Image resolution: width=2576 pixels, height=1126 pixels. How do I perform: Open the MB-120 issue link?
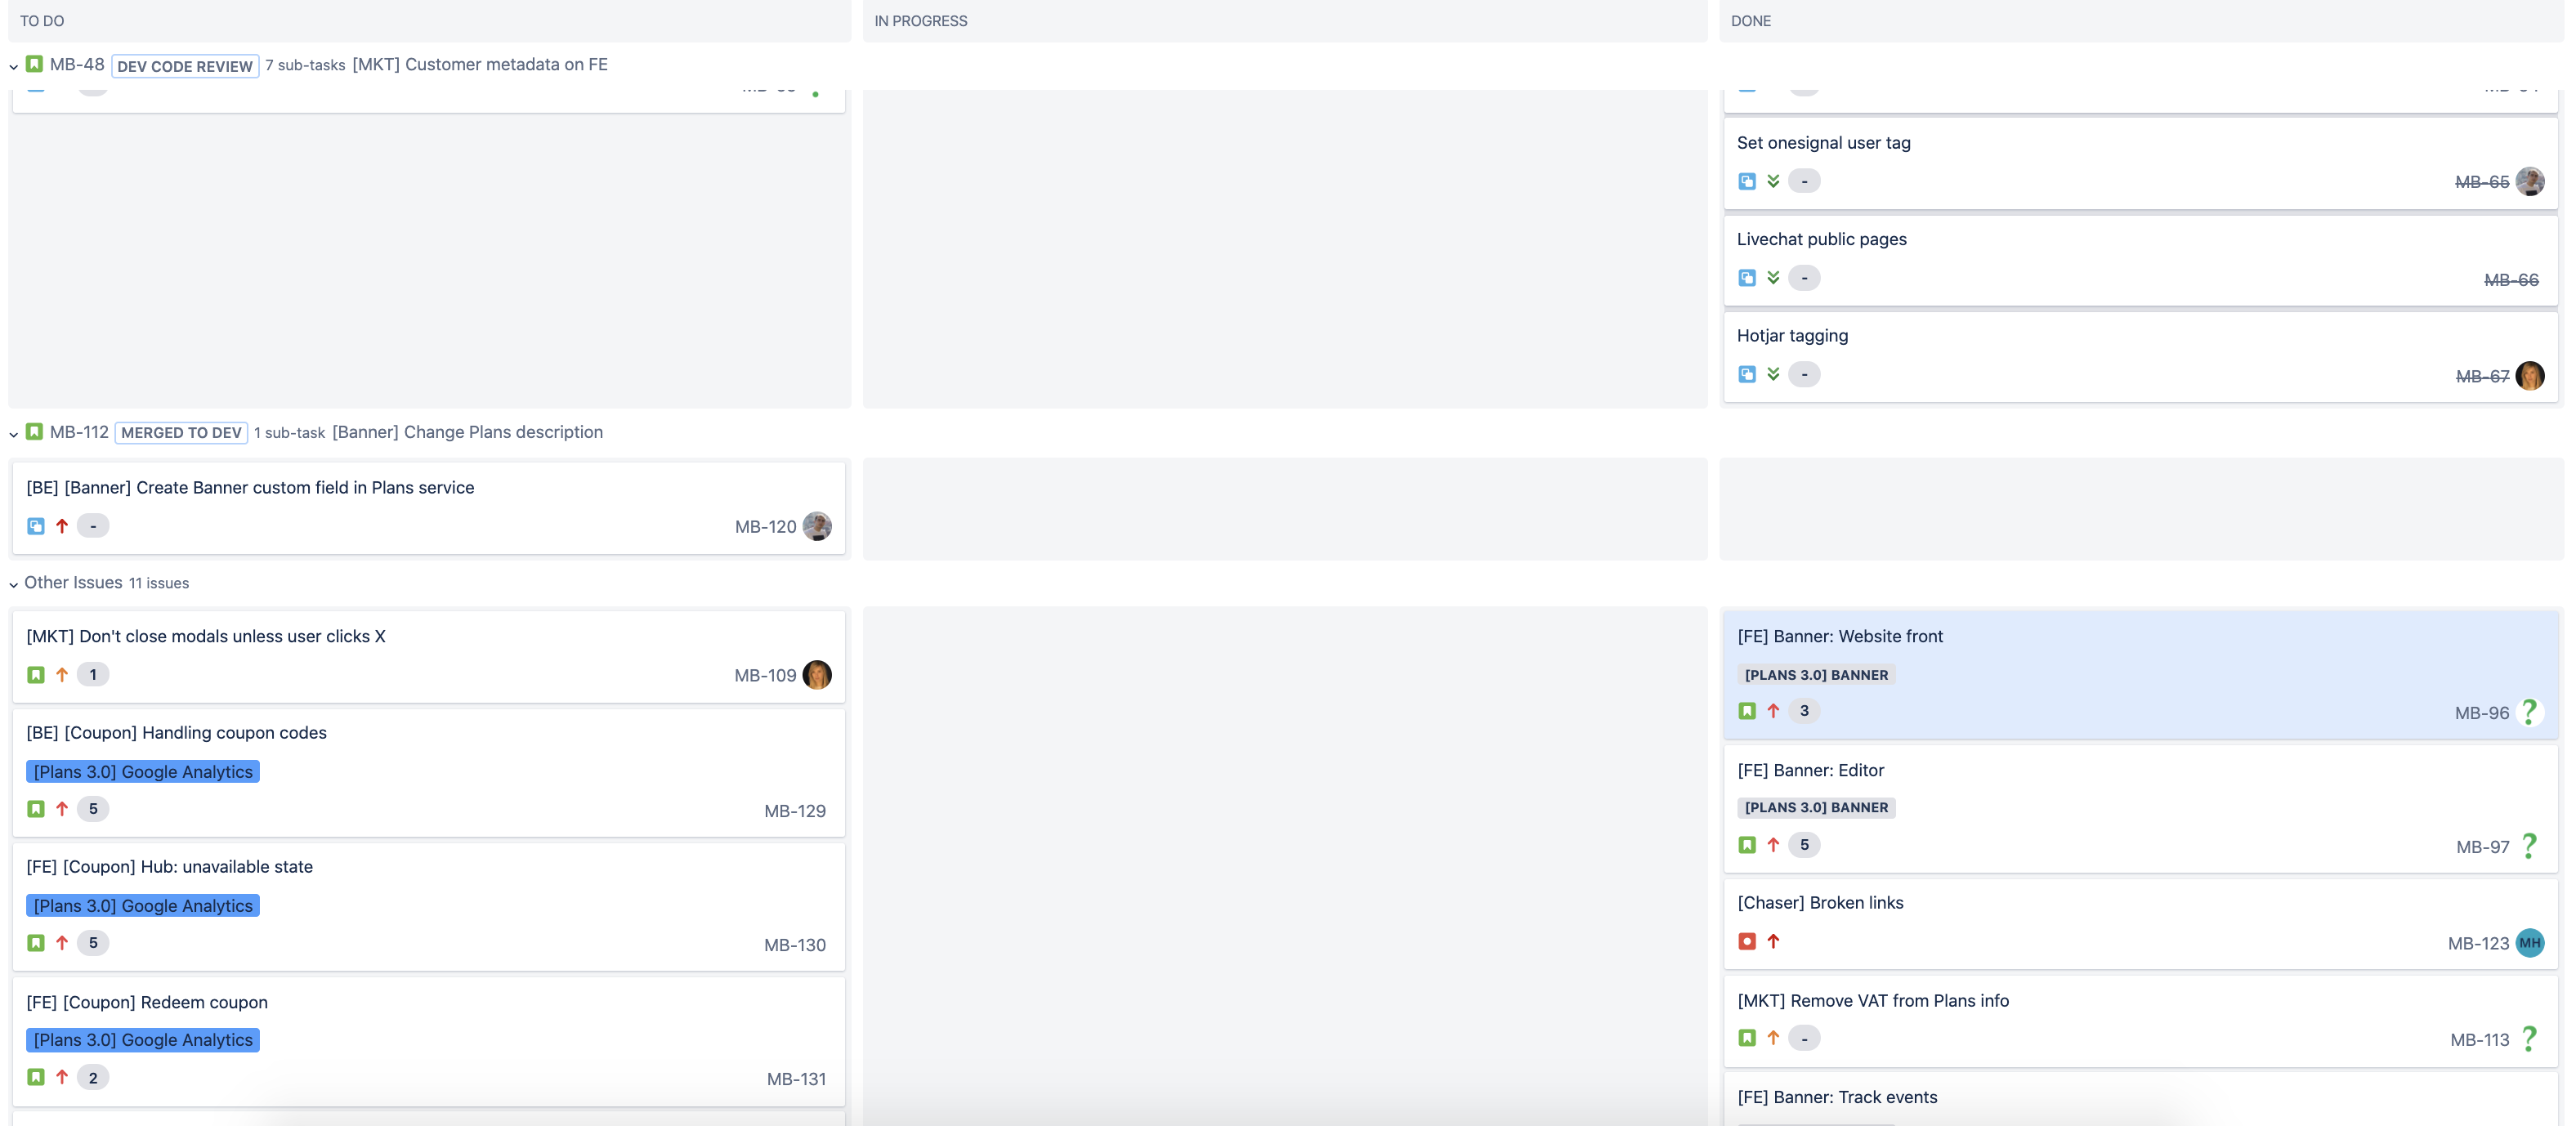tap(765, 527)
